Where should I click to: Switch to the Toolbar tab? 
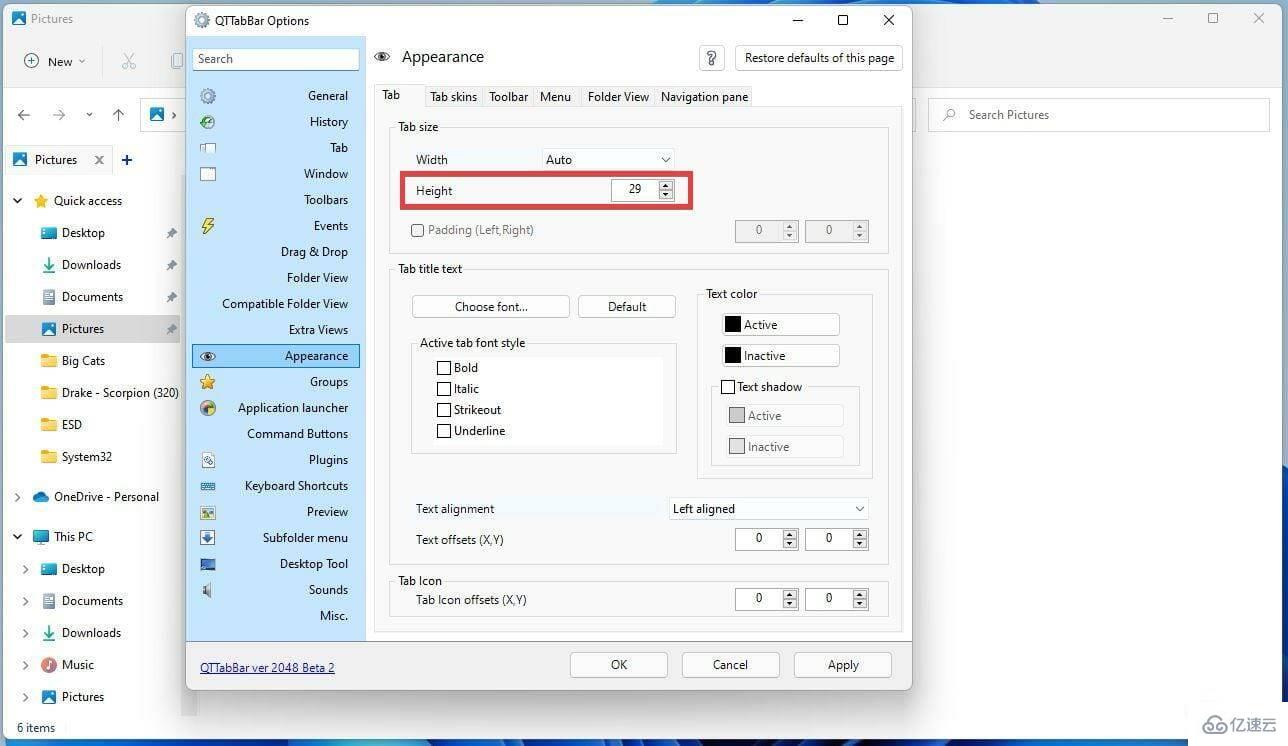click(508, 97)
